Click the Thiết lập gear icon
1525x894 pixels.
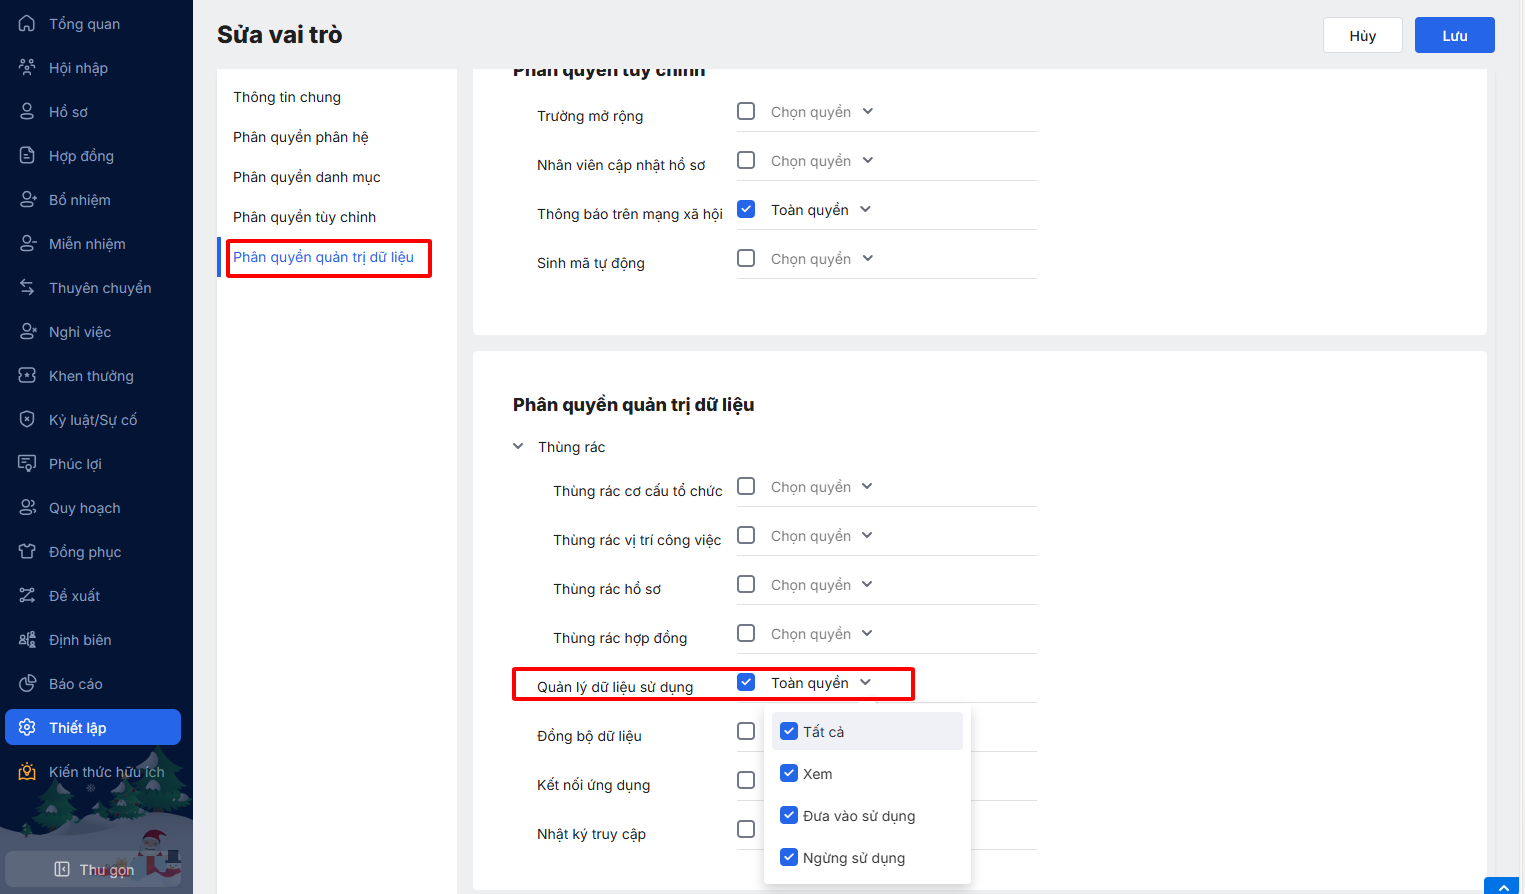pyautogui.click(x=27, y=727)
